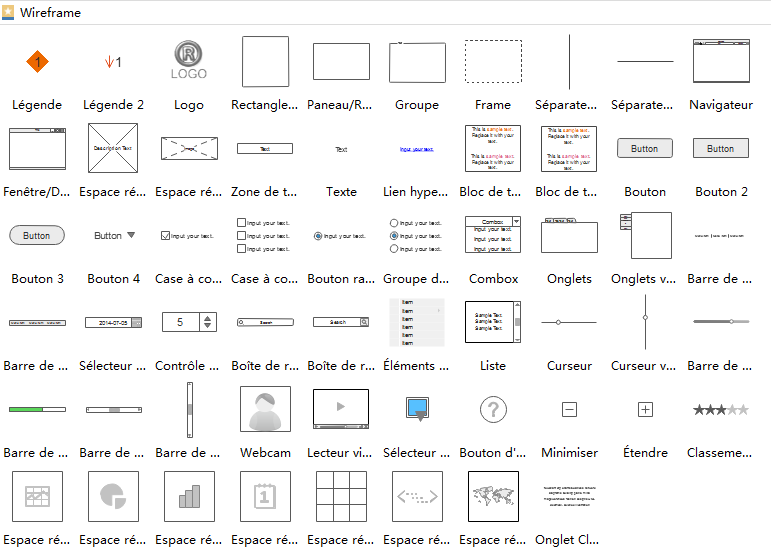Viewport: 771px width, 555px height.
Task: Select the single Bouton radio shape
Action: click(341, 236)
